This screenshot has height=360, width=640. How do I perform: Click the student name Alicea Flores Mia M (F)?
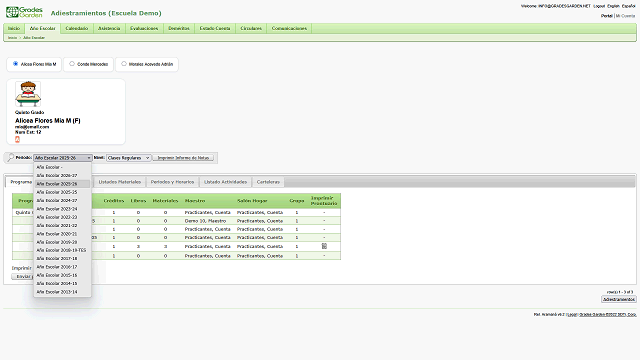click(48, 120)
